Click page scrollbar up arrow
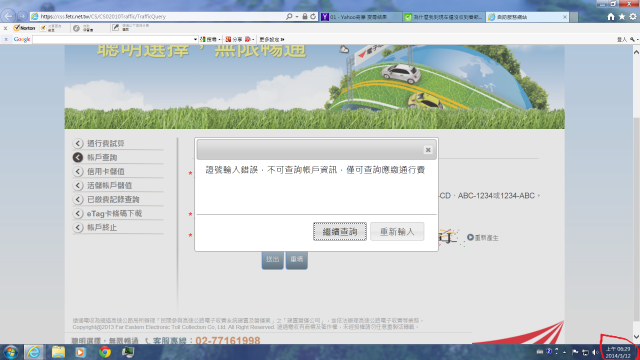The width and height of the screenshot is (640, 360). pos(636,52)
